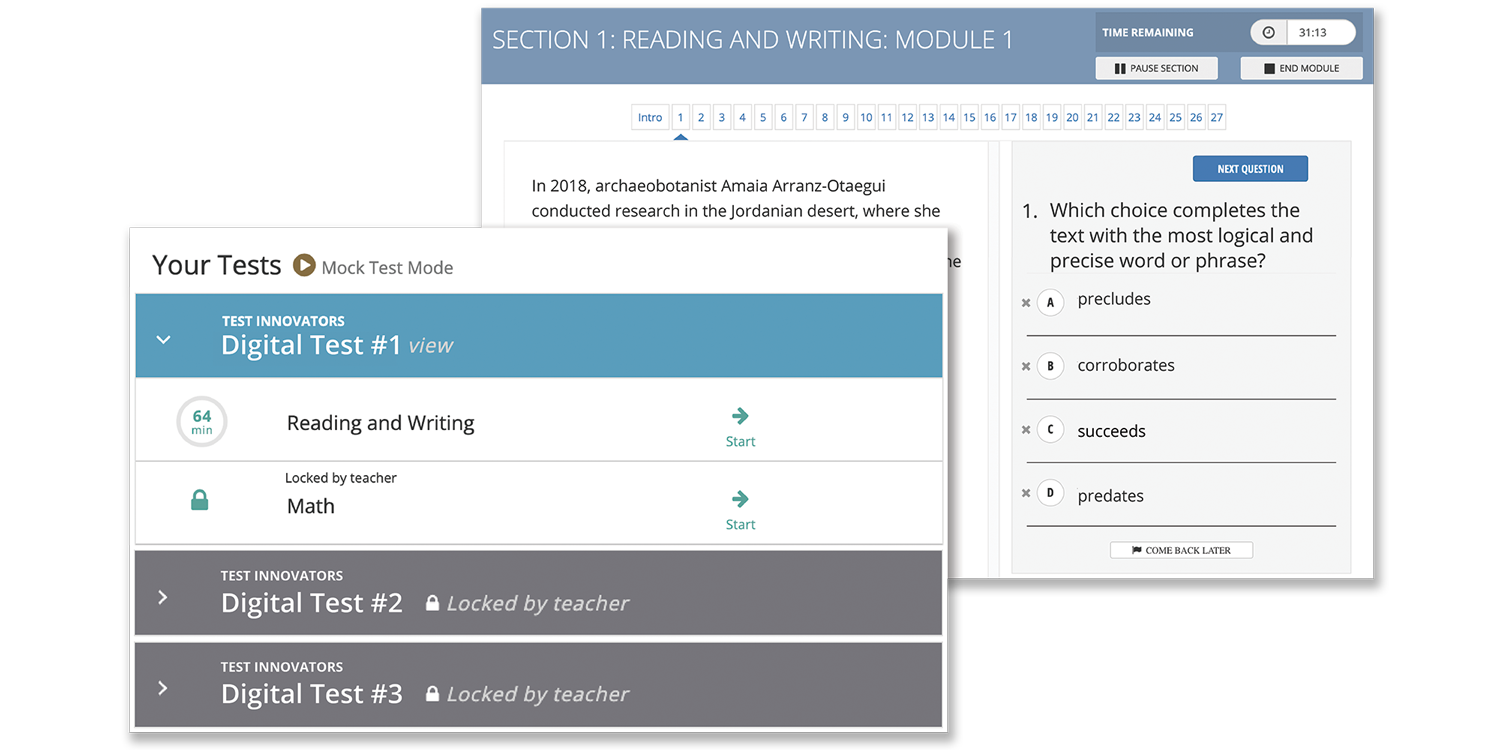Eliminate answer D with its x icon
1500x750 pixels.
1026,493
